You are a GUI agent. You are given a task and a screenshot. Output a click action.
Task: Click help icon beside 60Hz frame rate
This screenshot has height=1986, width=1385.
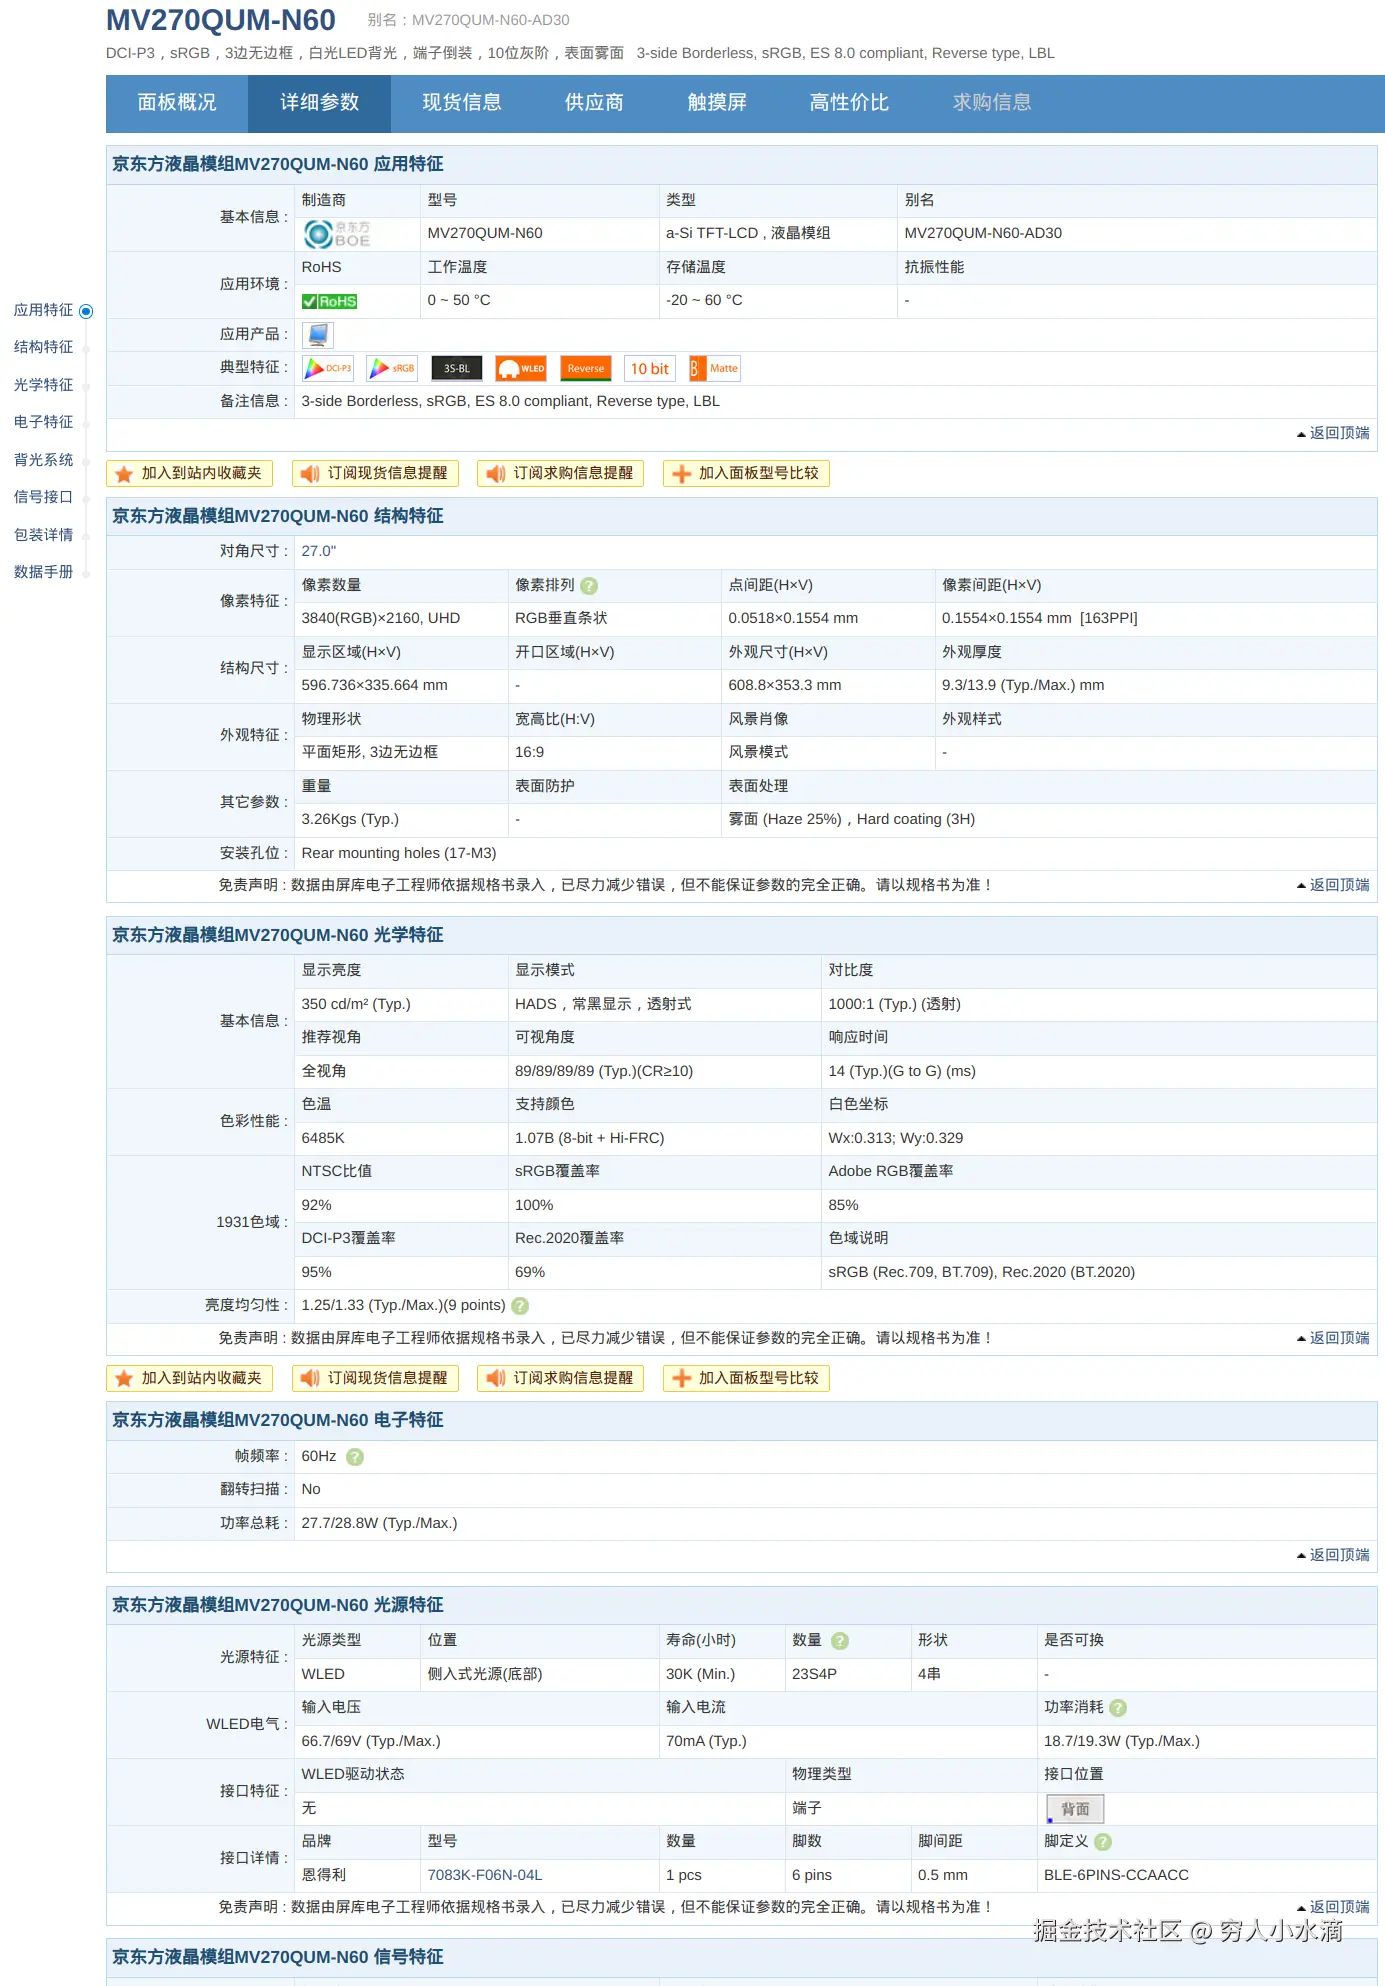pyautogui.click(x=355, y=1457)
